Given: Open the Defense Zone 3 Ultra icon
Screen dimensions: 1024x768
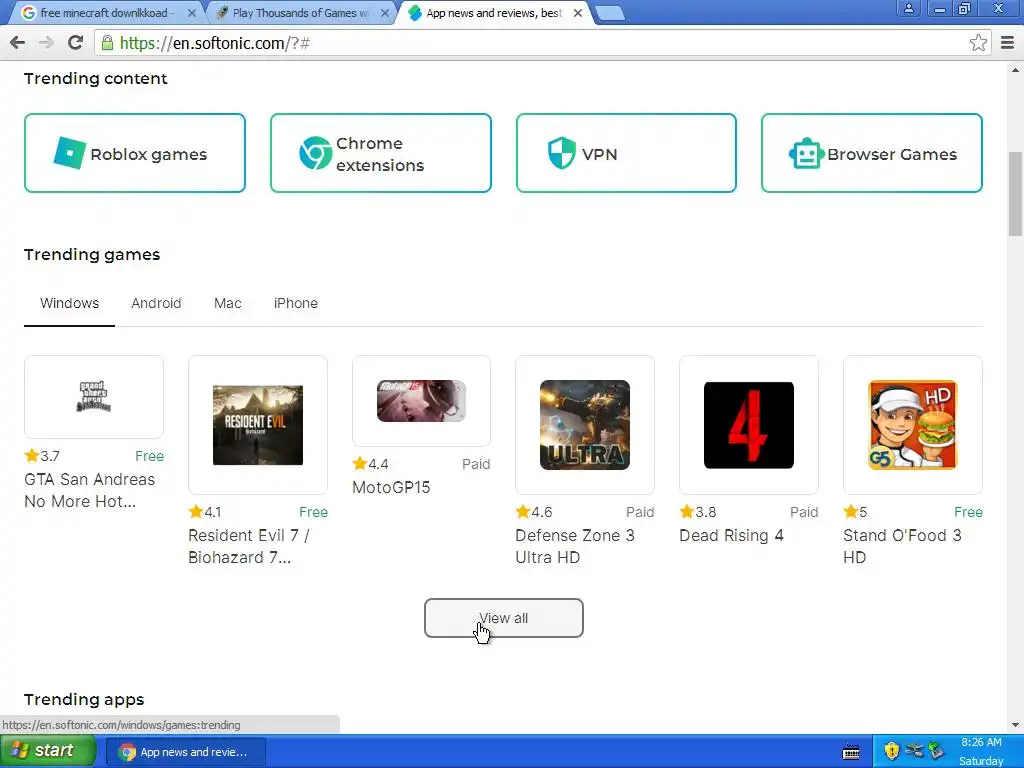Looking at the screenshot, I should click(584, 425).
